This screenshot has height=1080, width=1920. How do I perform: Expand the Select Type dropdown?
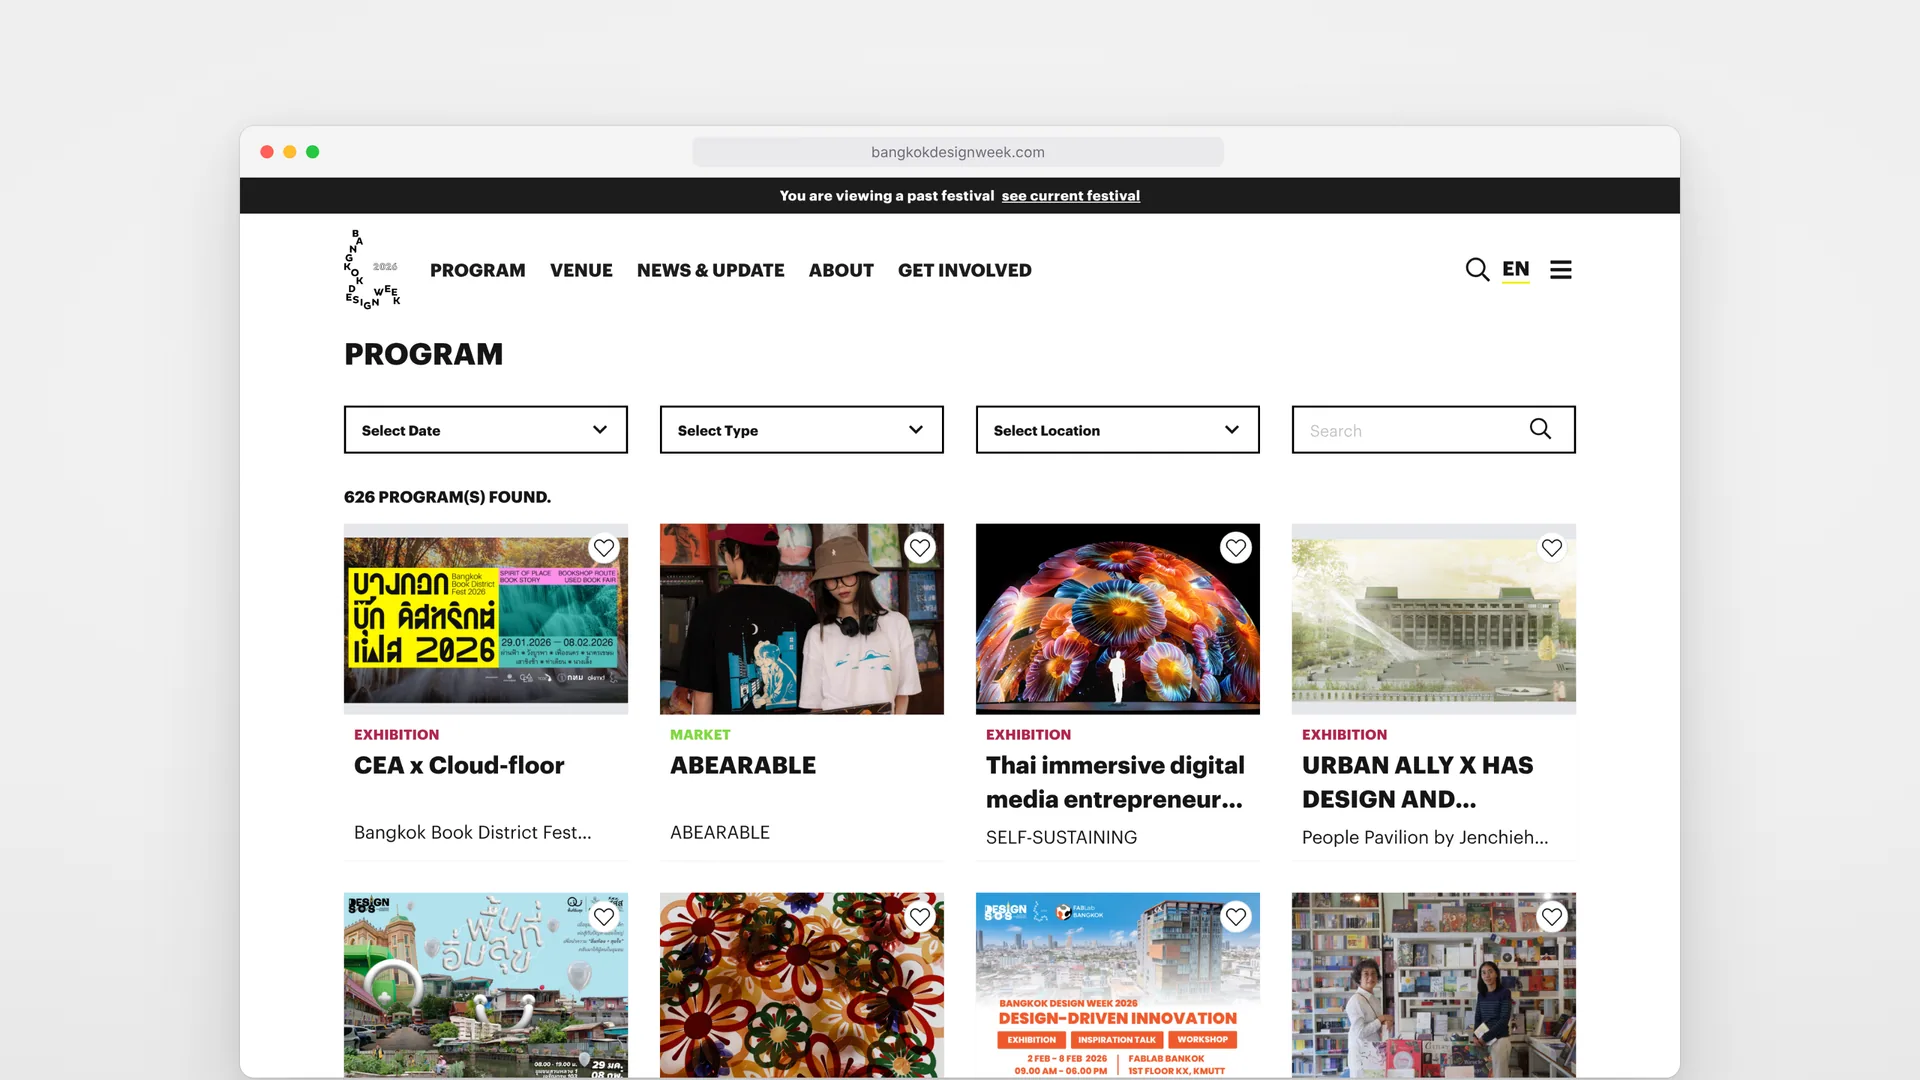coord(802,430)
